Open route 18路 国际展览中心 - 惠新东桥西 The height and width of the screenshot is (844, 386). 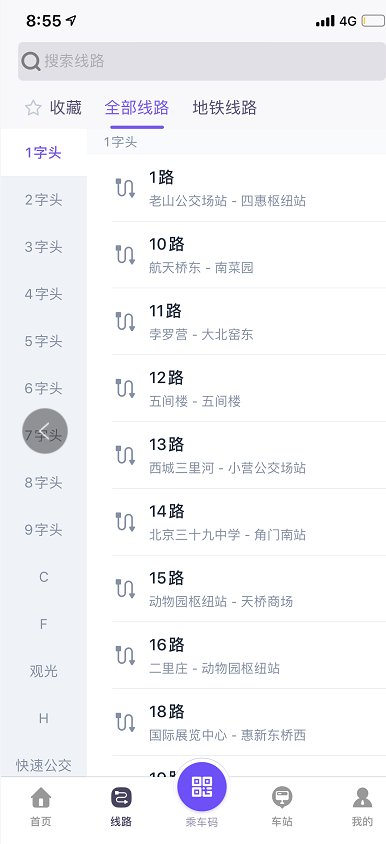point(249,722)
